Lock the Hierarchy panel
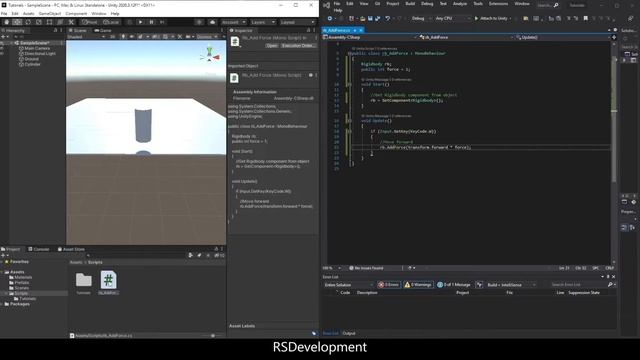Viewport: 640px width, 360px height. click(x=56, y=31)
